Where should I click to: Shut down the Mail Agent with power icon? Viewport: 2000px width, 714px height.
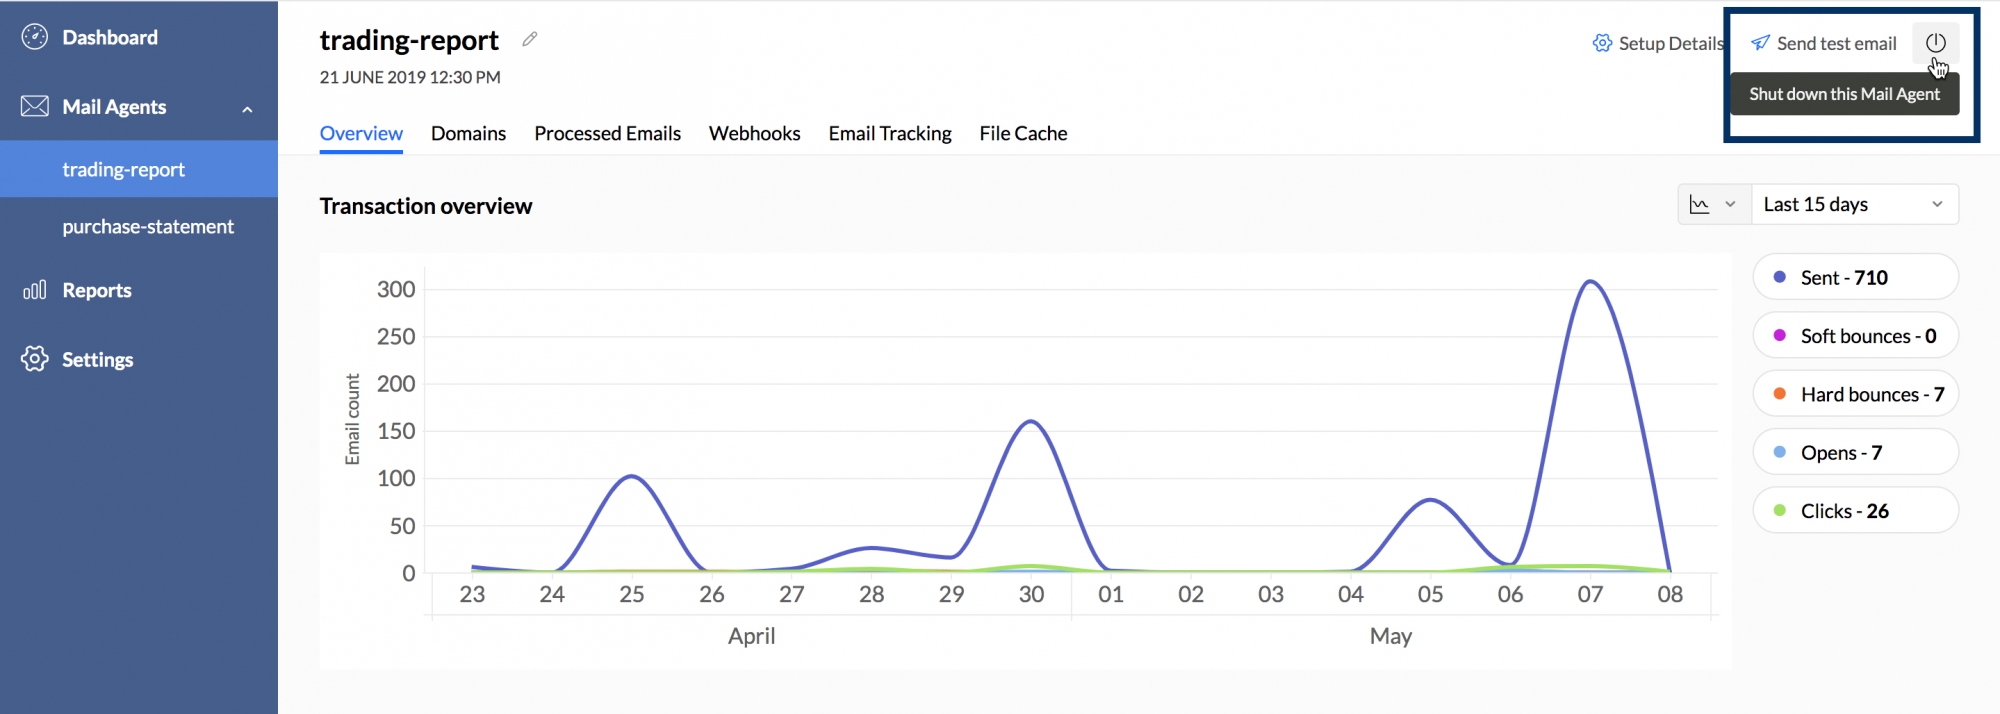tap(1936, 43)
